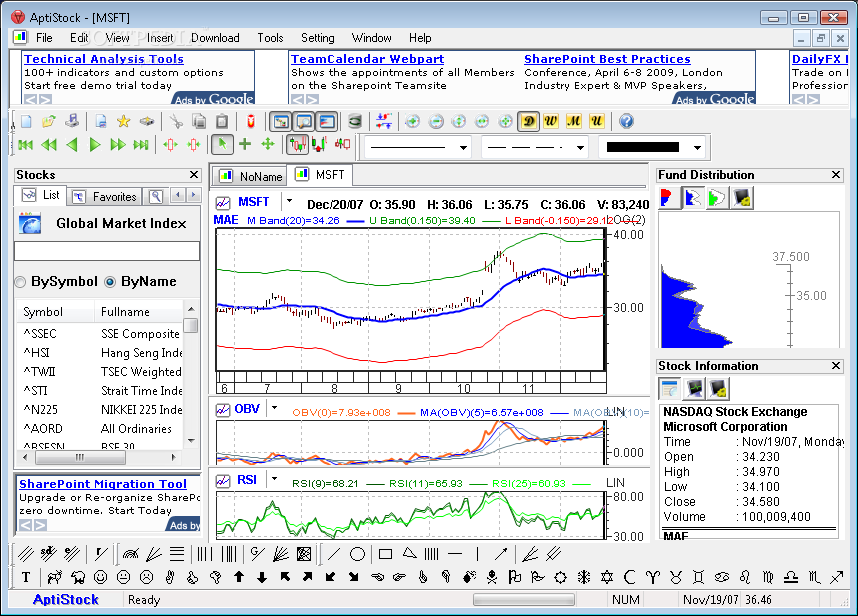The width and height of the screenshot is (858, 616).
Task: Select the ^N225 NIKKEI 225 row
Action: pyautogui.click(x=101, y=410)
